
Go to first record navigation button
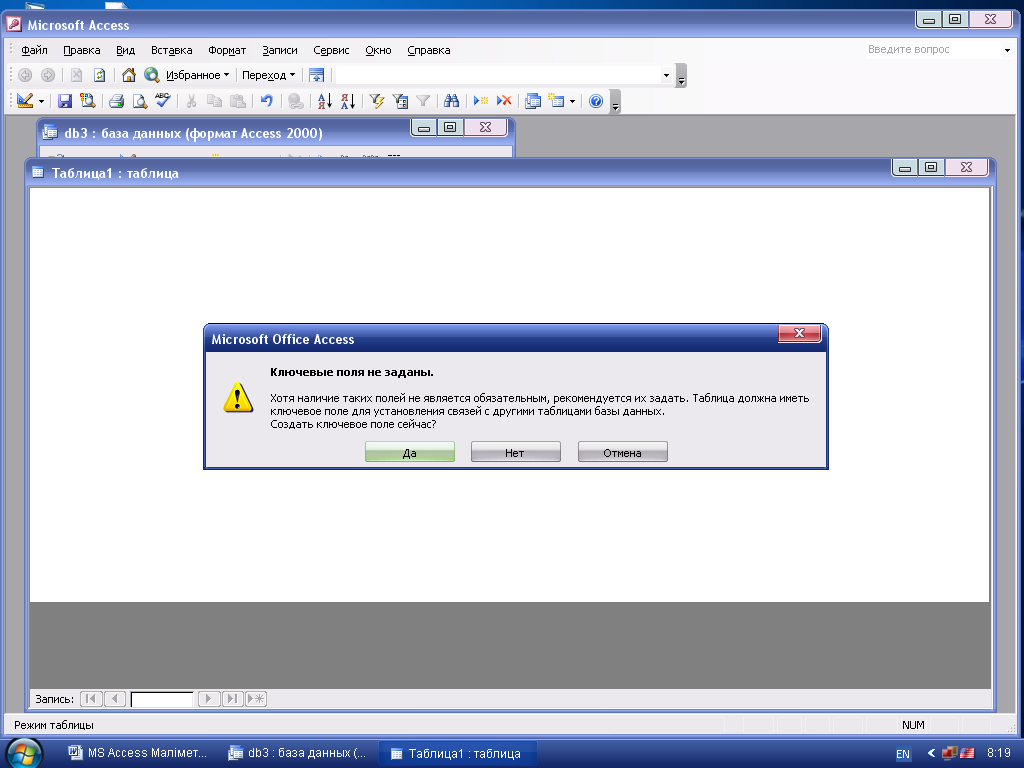(91, 699)
